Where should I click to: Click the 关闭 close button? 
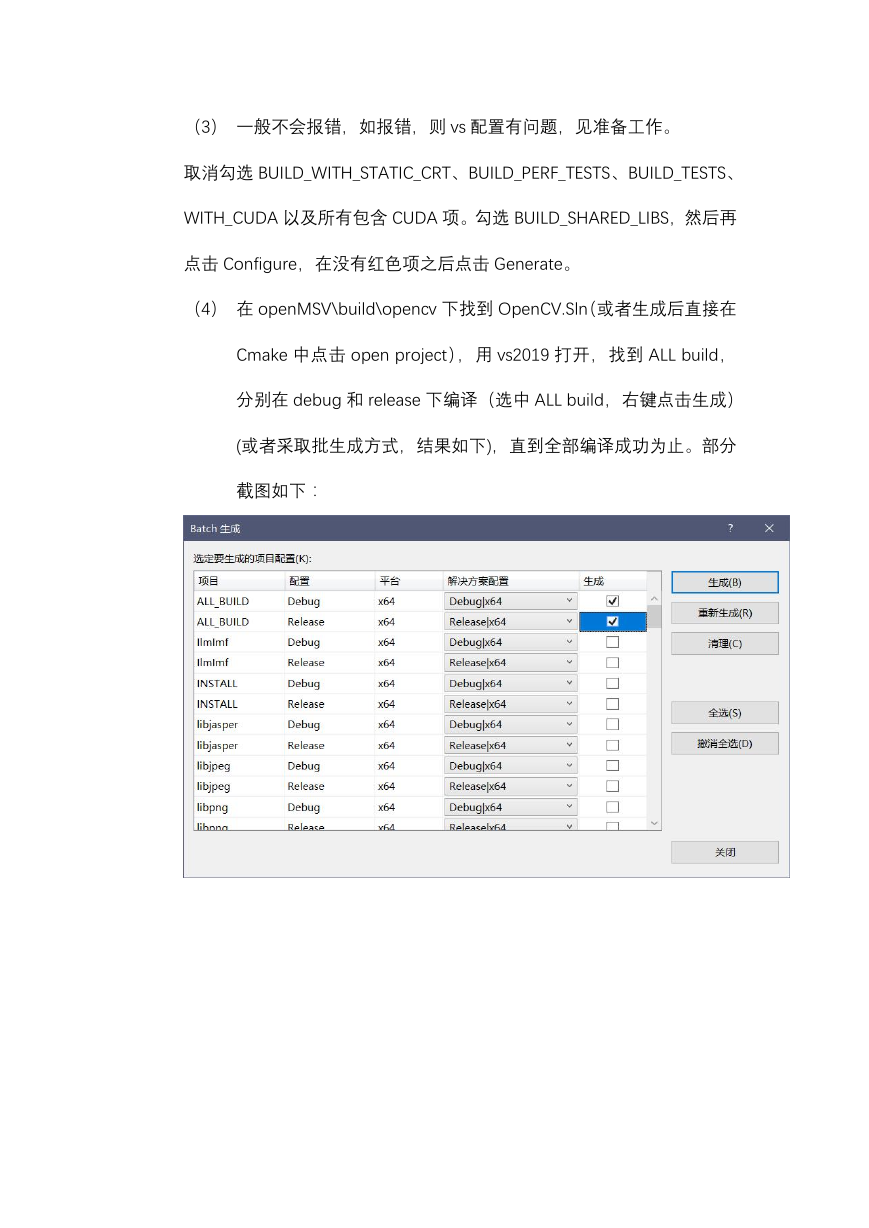point(725,852)
